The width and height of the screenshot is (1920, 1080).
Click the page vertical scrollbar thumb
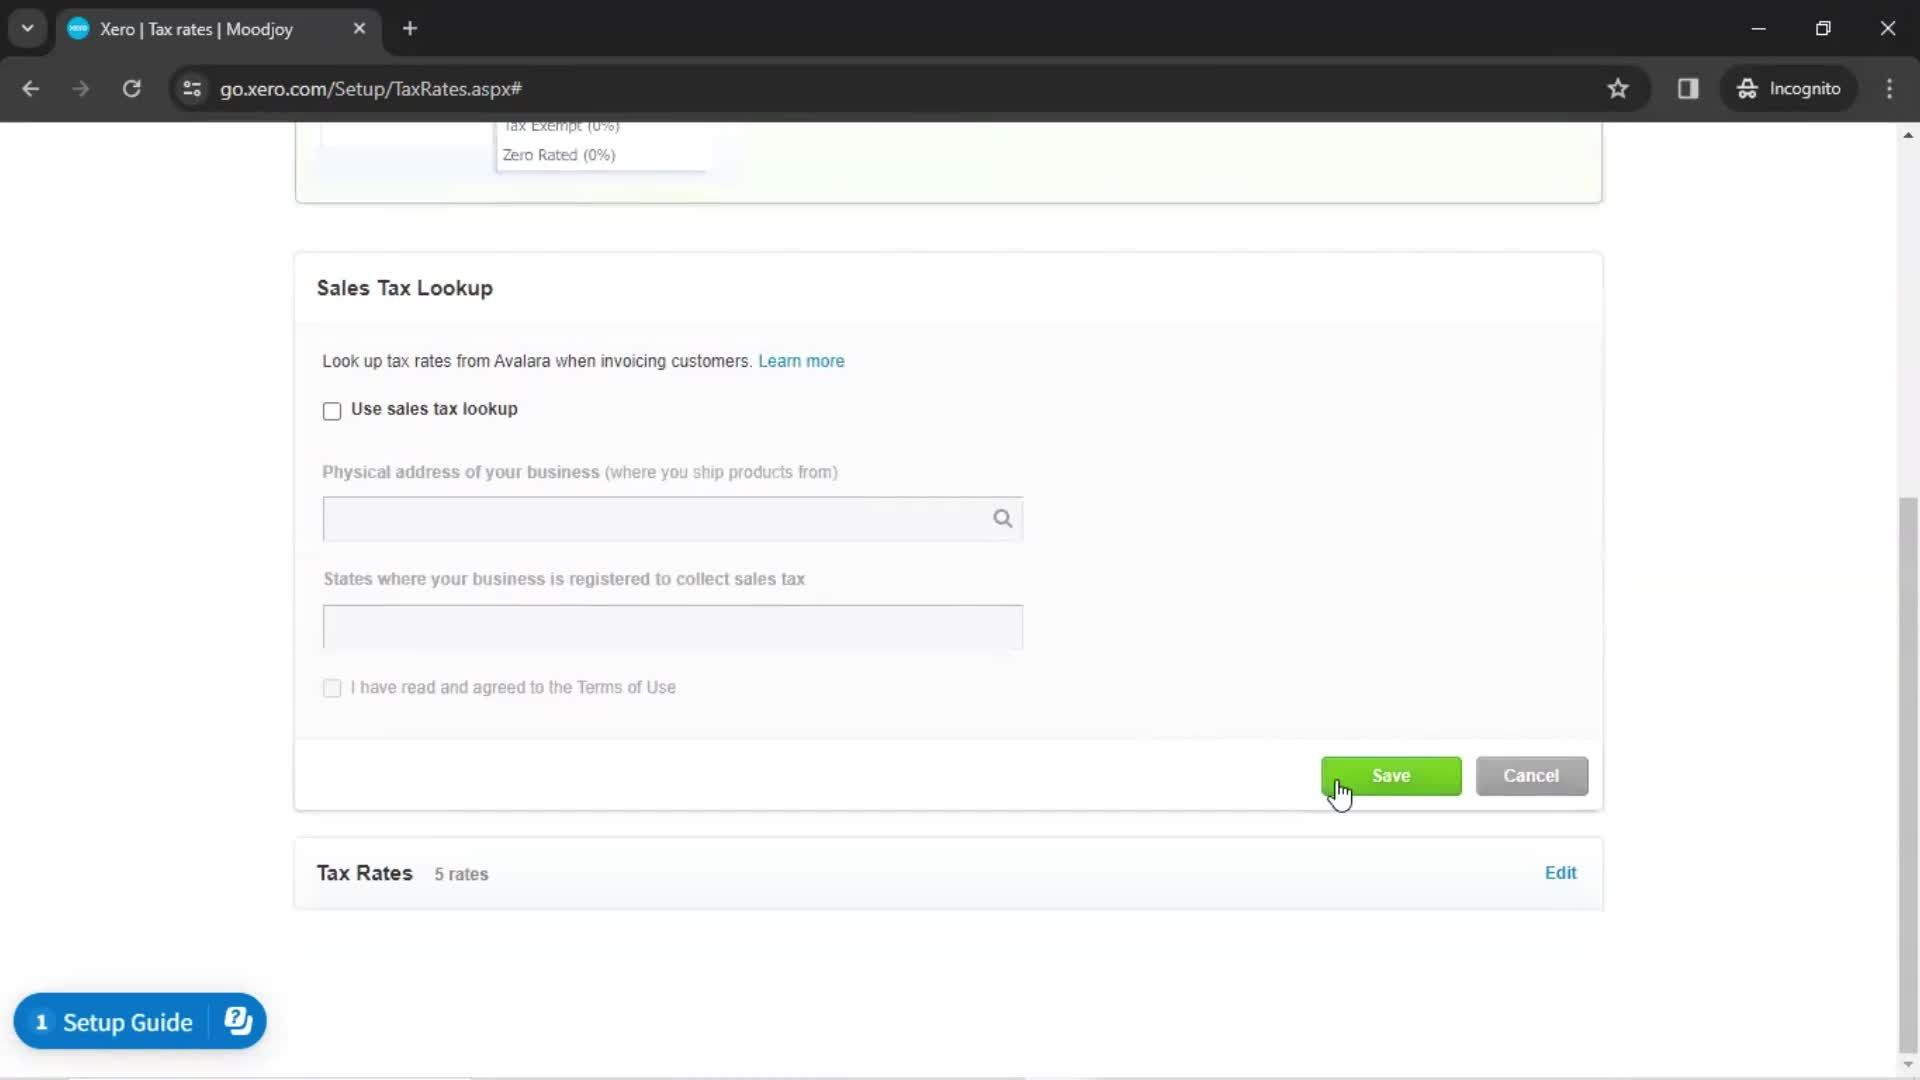1908,773
